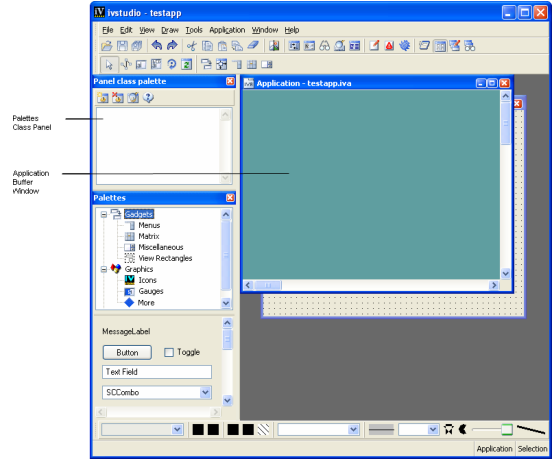Check the Toggle checkbox in gadgets palette
Screen dimensions: 560x461
[169, 352]
